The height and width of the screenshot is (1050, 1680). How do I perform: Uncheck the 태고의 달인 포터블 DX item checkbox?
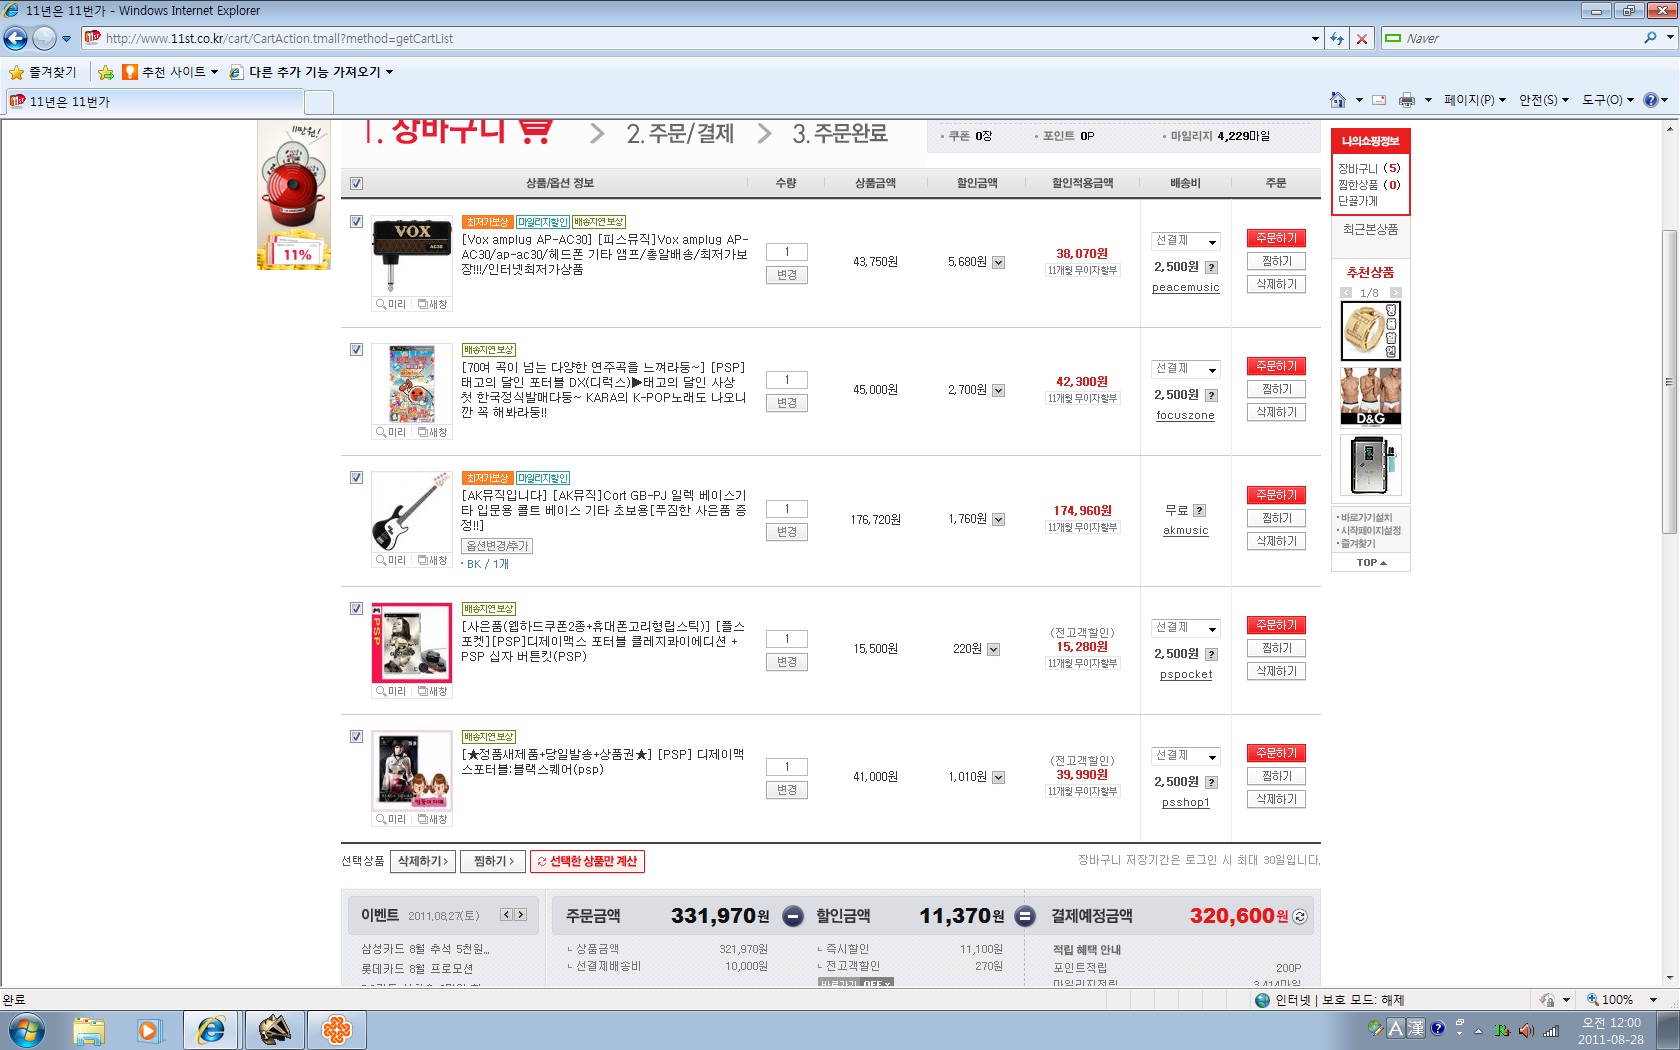point(356,349)
